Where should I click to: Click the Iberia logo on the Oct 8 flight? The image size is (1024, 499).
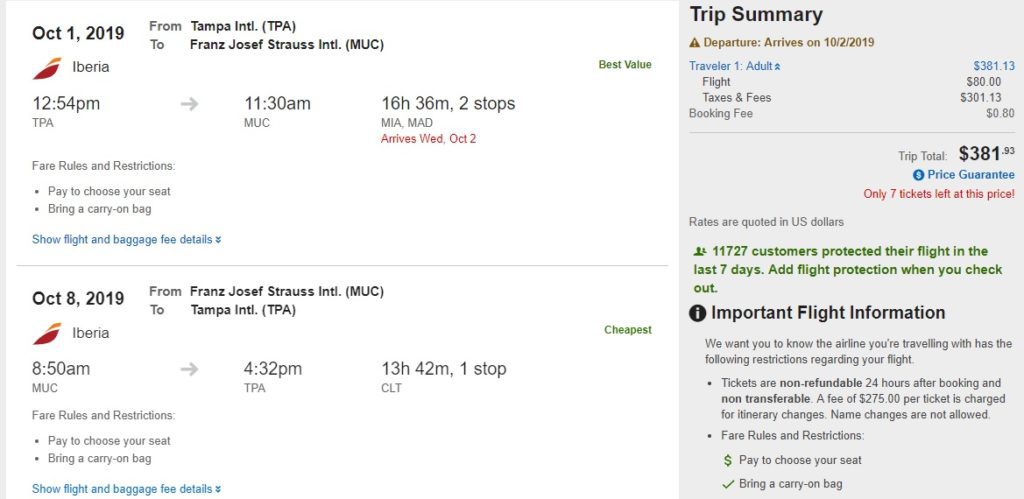[47, 333]
